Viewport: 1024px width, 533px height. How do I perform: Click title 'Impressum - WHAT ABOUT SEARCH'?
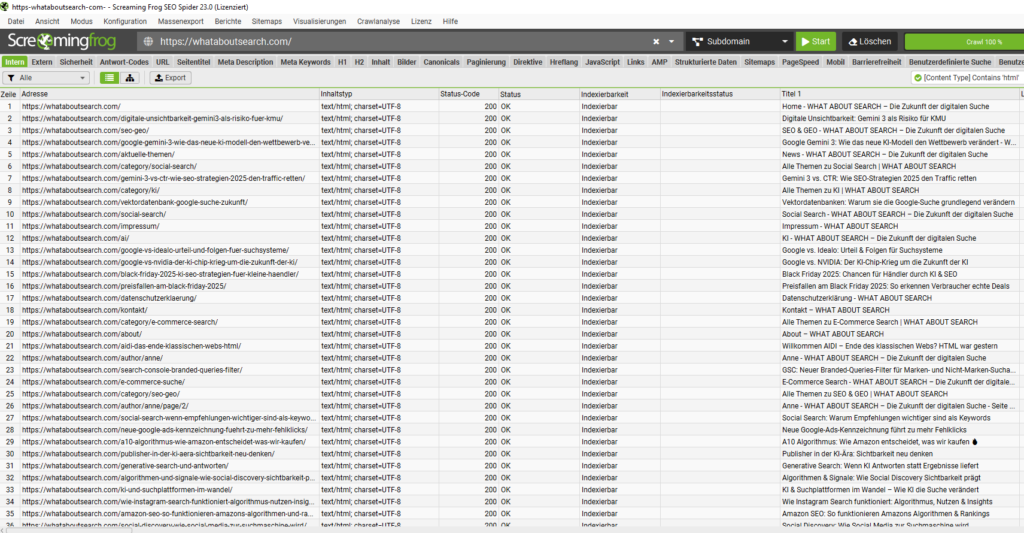[x=840, y=226]
